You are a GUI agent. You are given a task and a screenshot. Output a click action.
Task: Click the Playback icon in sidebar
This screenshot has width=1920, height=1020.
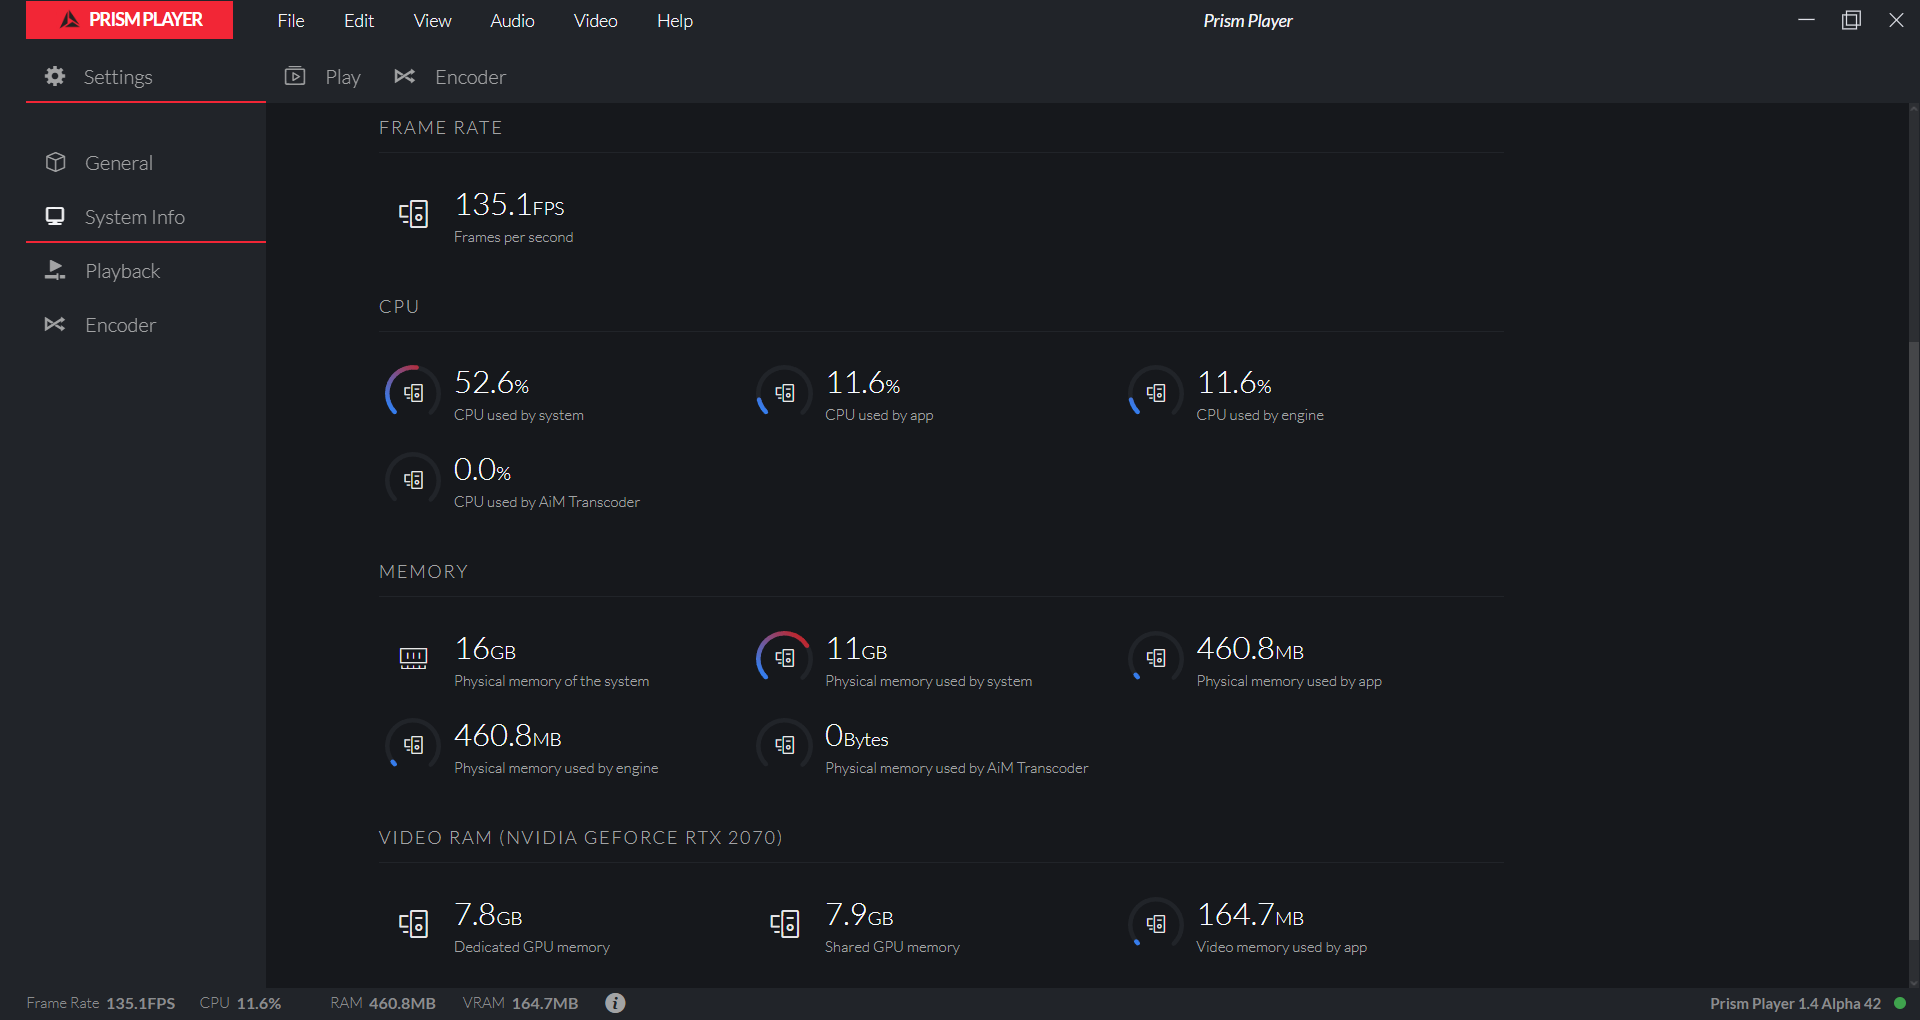click(x=55, y=270)
